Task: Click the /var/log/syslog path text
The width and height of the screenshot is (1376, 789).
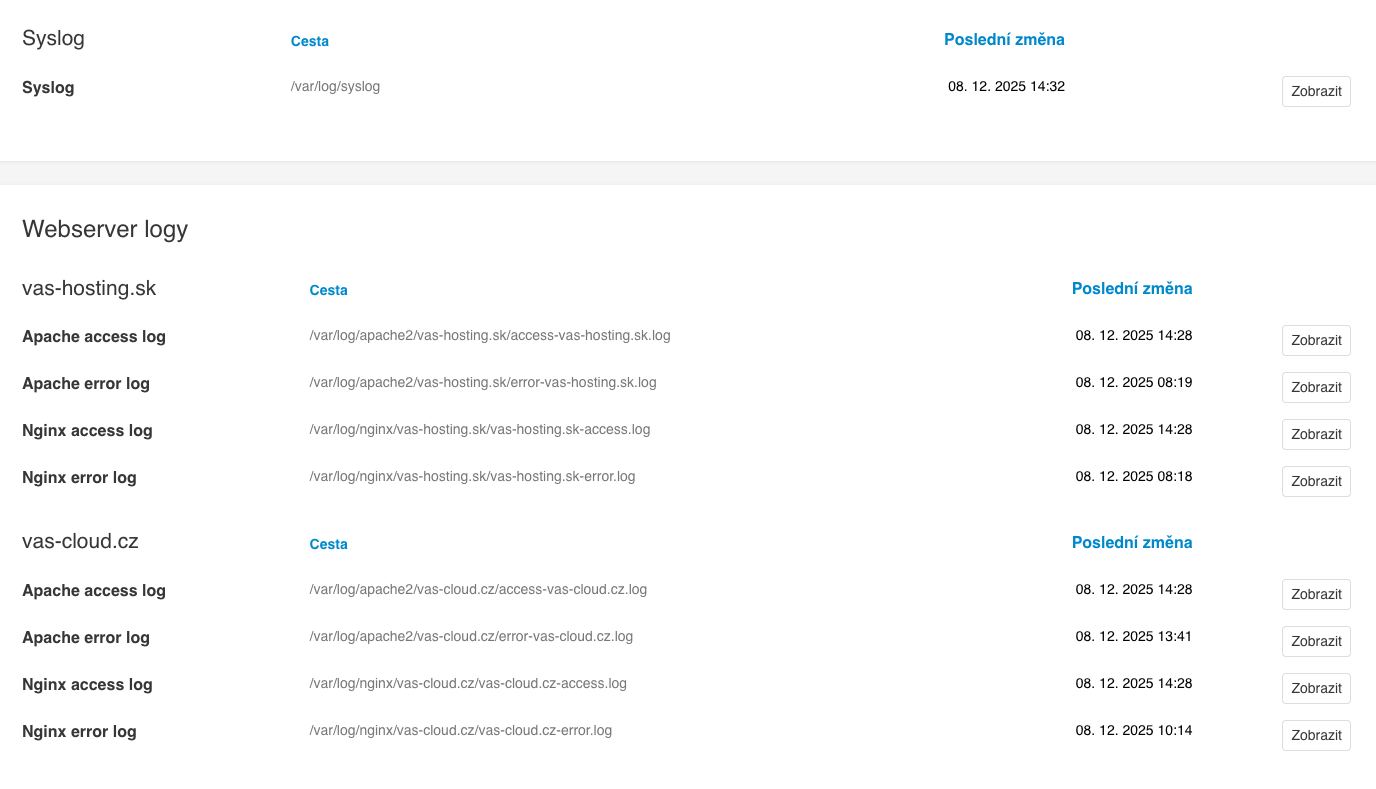Action: [x=335, y=86]
